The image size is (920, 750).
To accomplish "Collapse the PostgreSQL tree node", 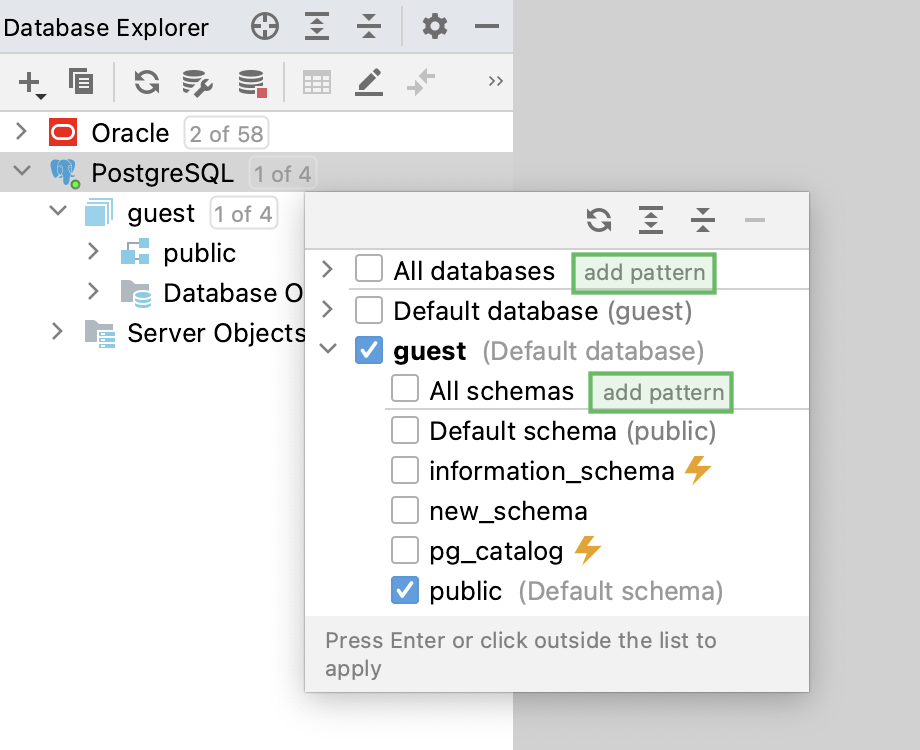I will 22,171.
